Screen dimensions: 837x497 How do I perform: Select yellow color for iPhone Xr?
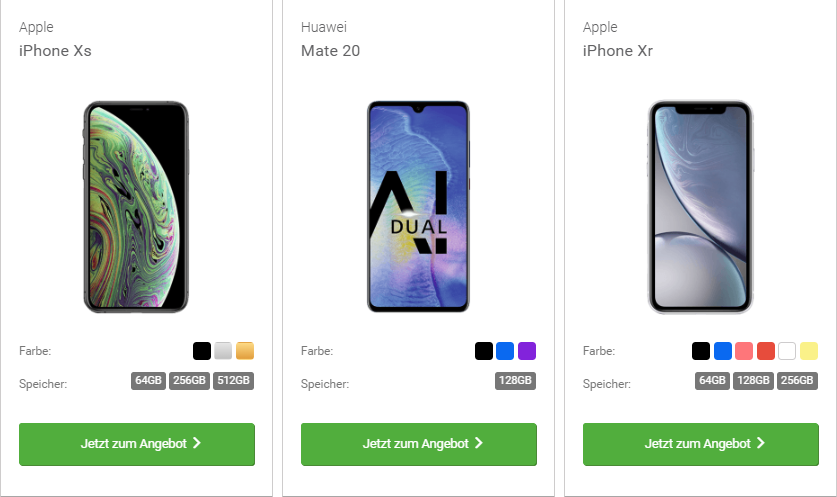(809, 351)
